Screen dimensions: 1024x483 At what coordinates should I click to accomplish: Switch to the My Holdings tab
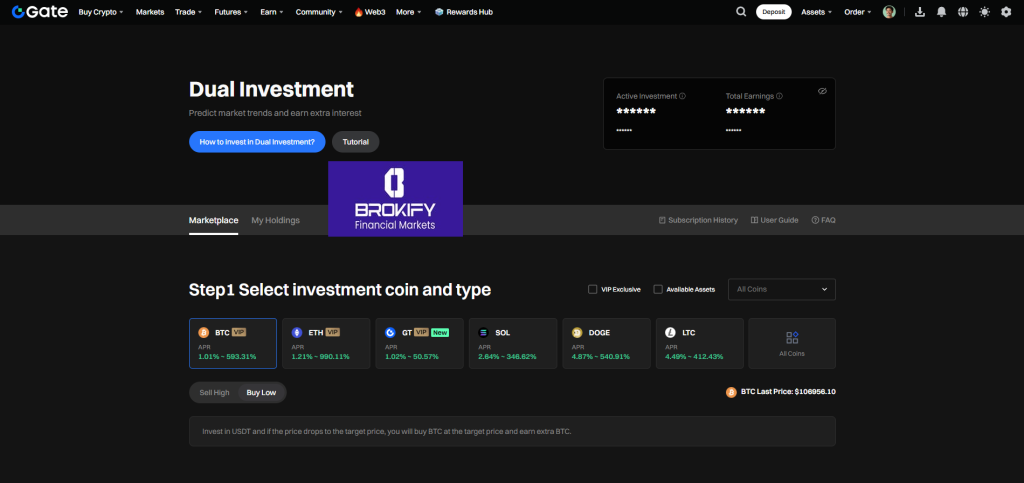pyautogui.click(x=275, y=220)
